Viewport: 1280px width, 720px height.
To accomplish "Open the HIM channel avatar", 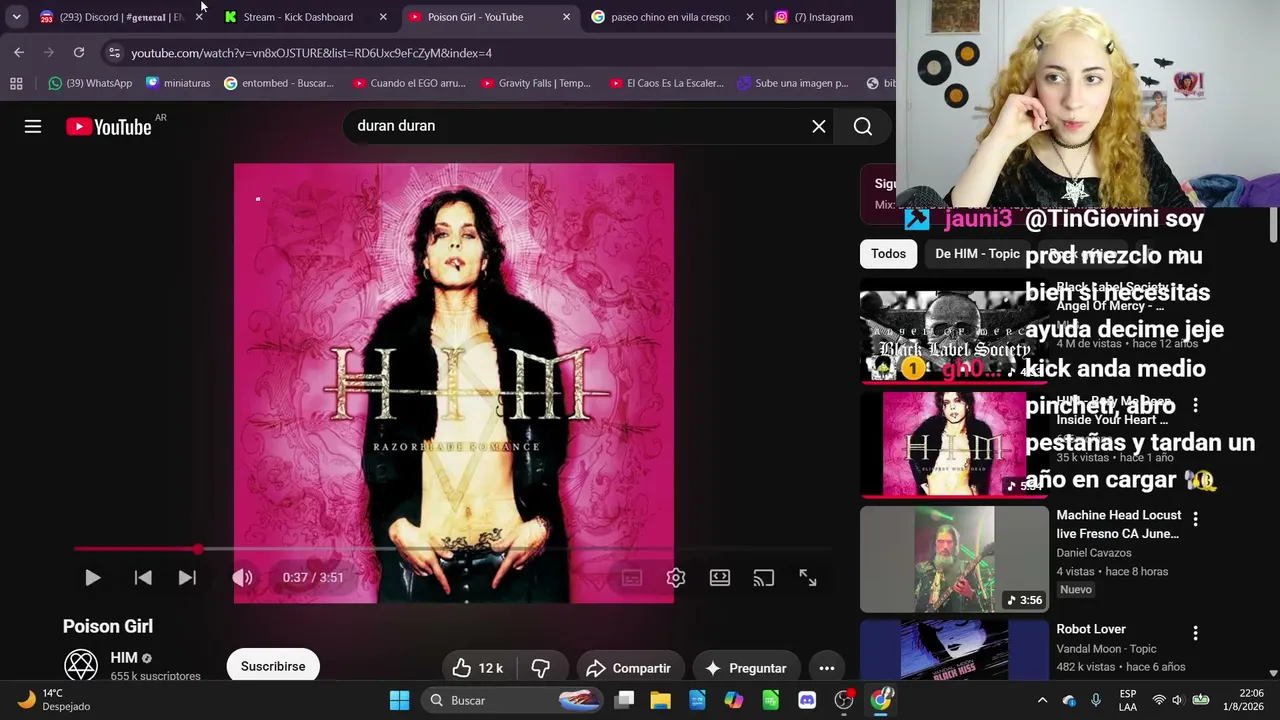I will coord(81,666).
